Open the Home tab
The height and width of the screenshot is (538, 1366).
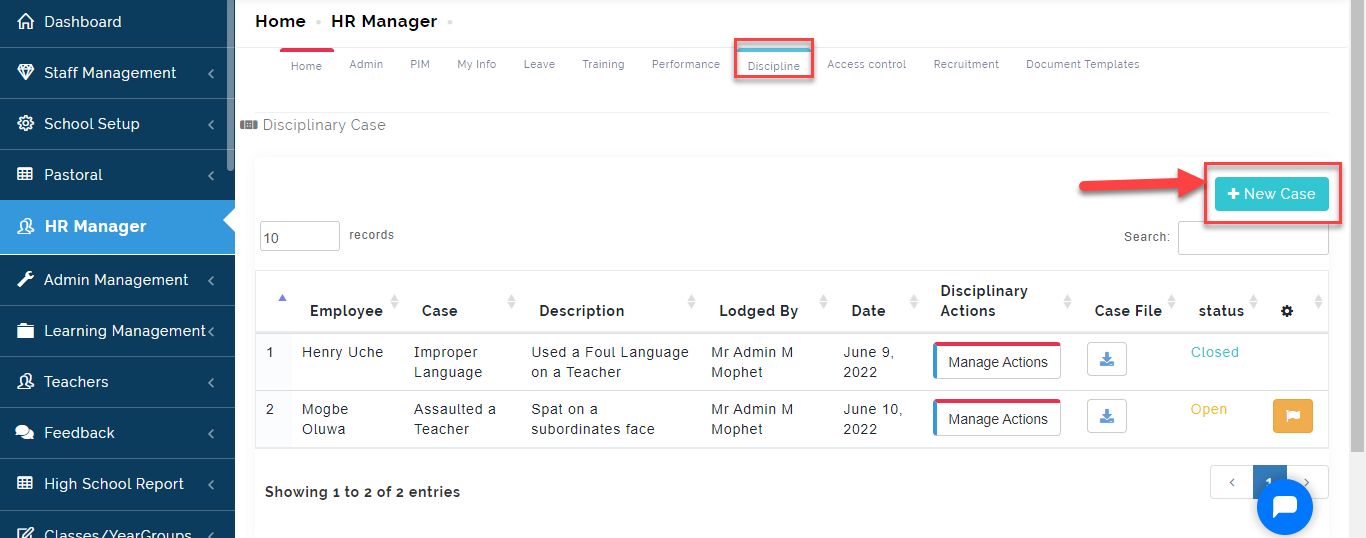click(306, 66)
